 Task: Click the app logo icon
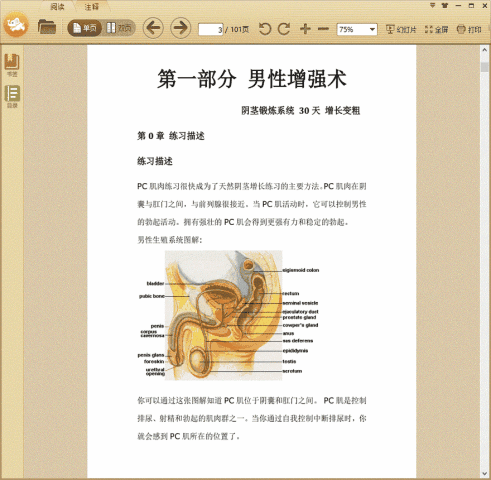[x=16, y=24]
